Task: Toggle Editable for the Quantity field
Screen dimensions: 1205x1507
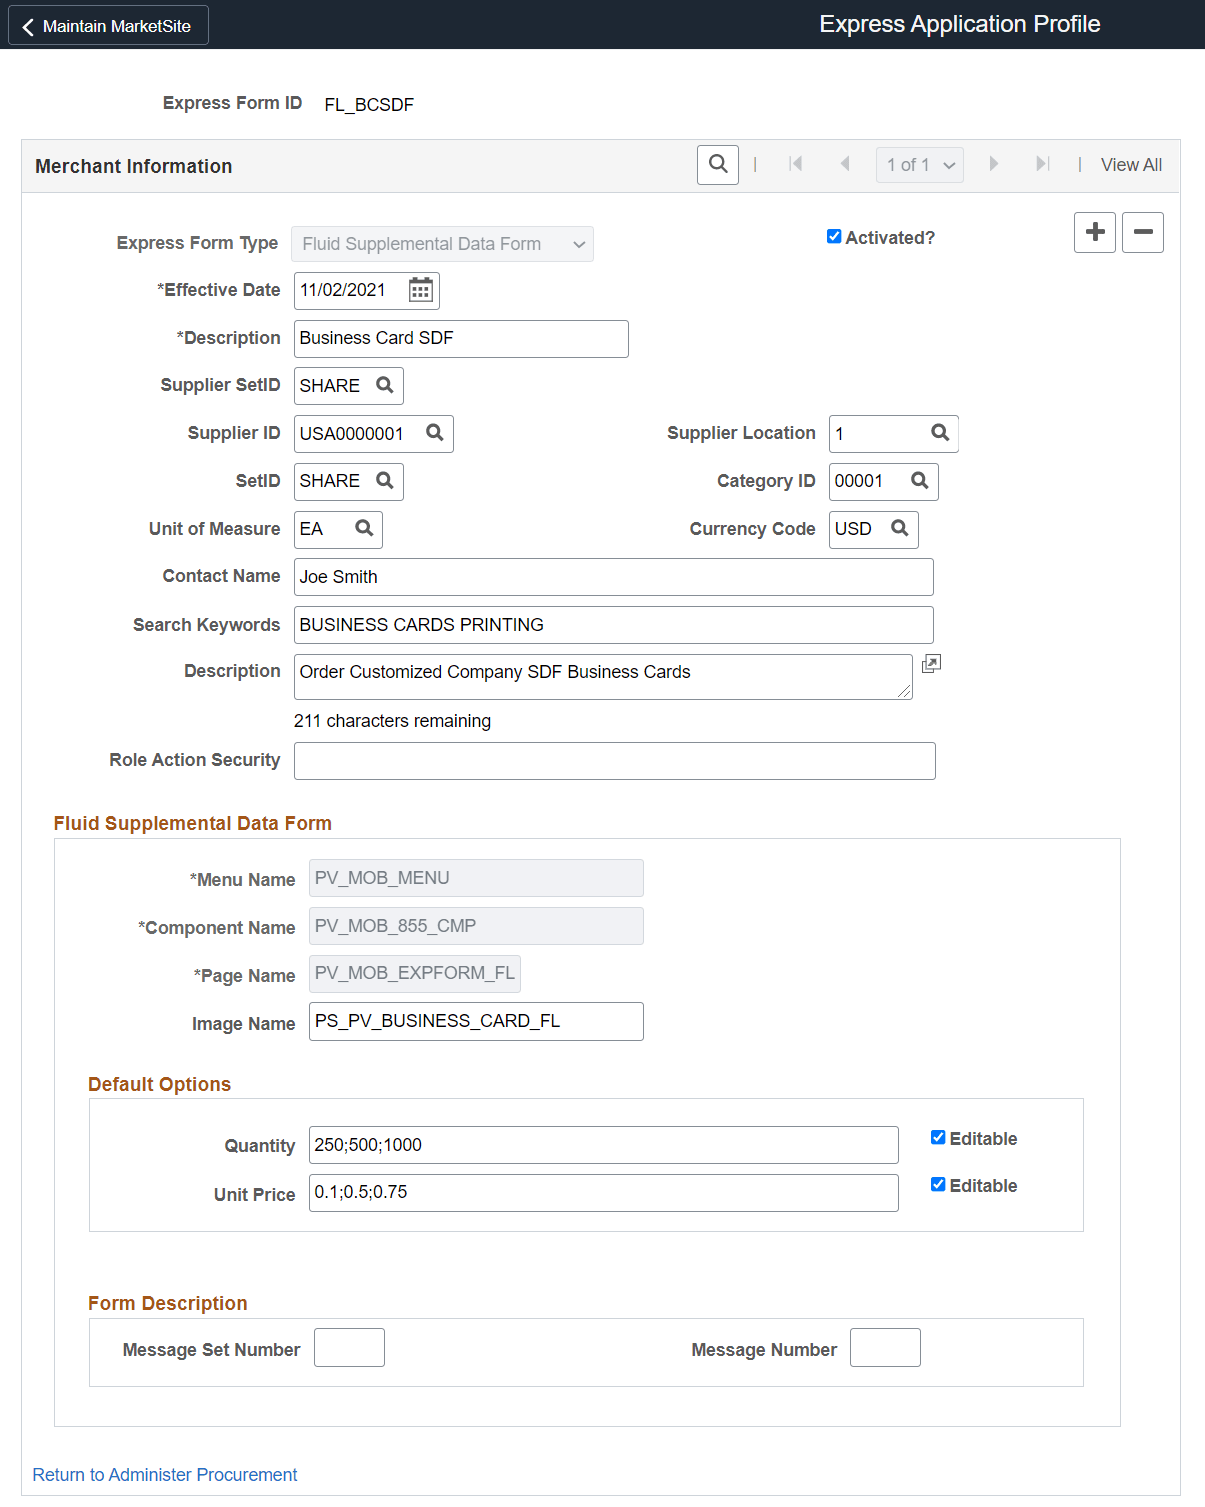Action: (938, 1136)
